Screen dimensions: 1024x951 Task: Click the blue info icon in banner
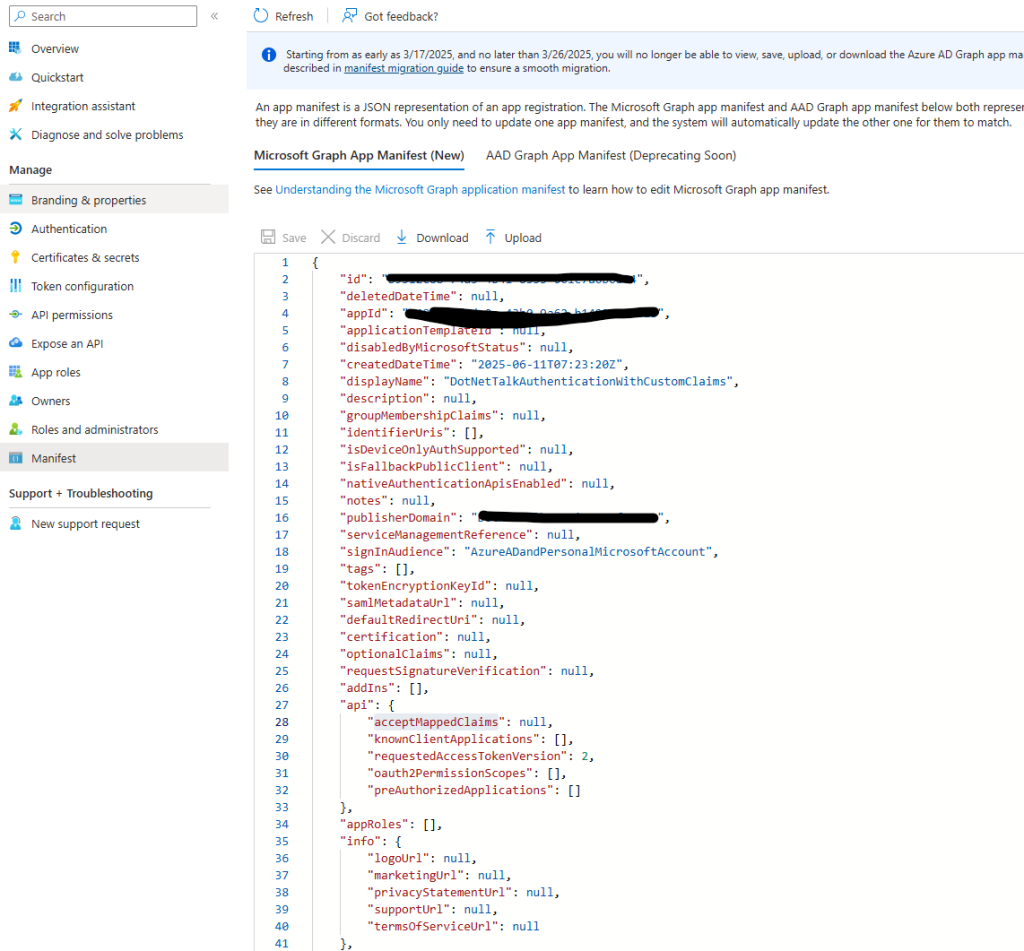(x=268, y=55)
